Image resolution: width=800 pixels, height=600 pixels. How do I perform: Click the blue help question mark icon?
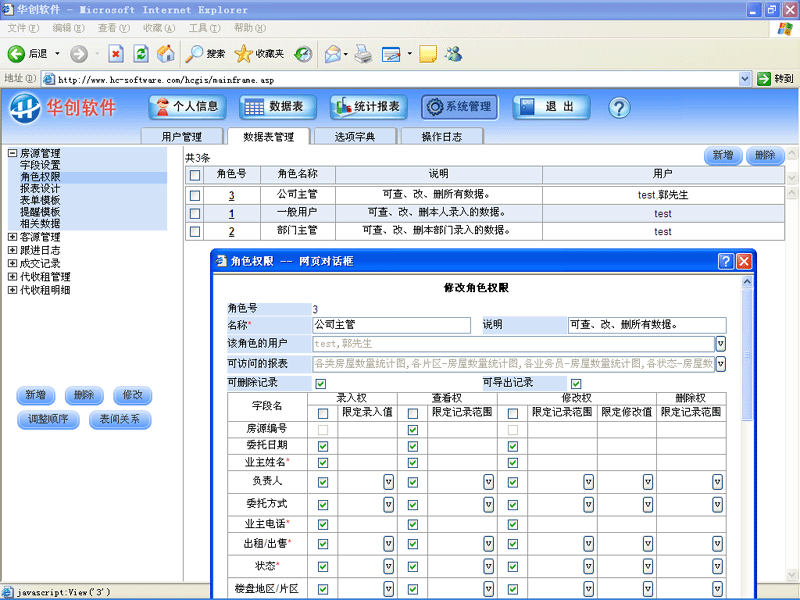[618, 107]
